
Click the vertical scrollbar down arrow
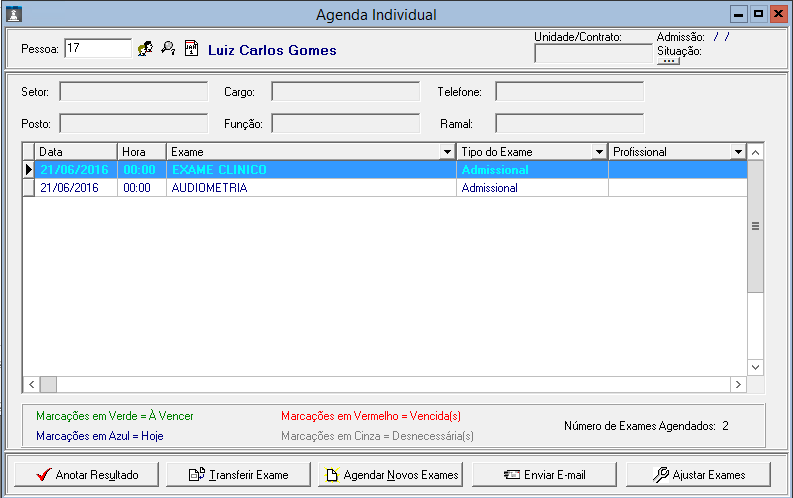(x=756, y=367)
